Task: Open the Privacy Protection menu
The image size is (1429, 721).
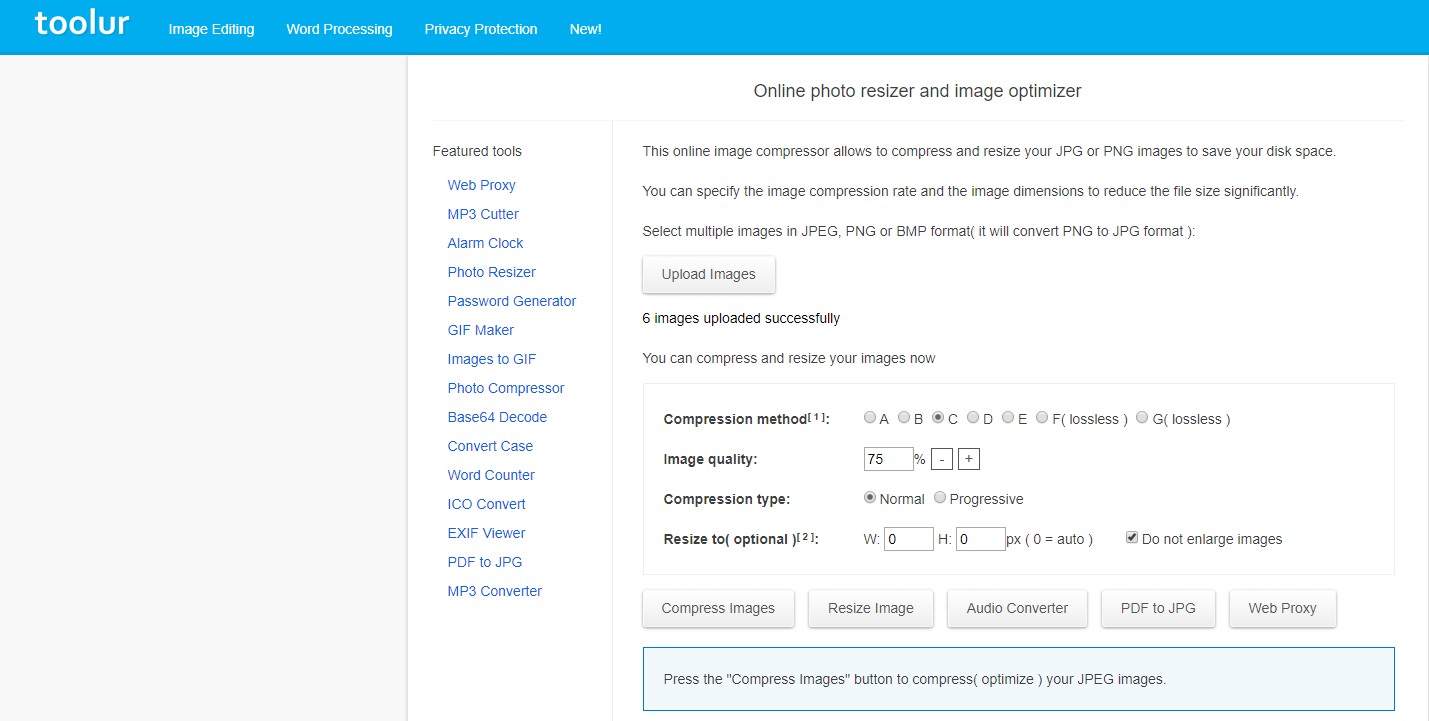Action: click(481, 29)
